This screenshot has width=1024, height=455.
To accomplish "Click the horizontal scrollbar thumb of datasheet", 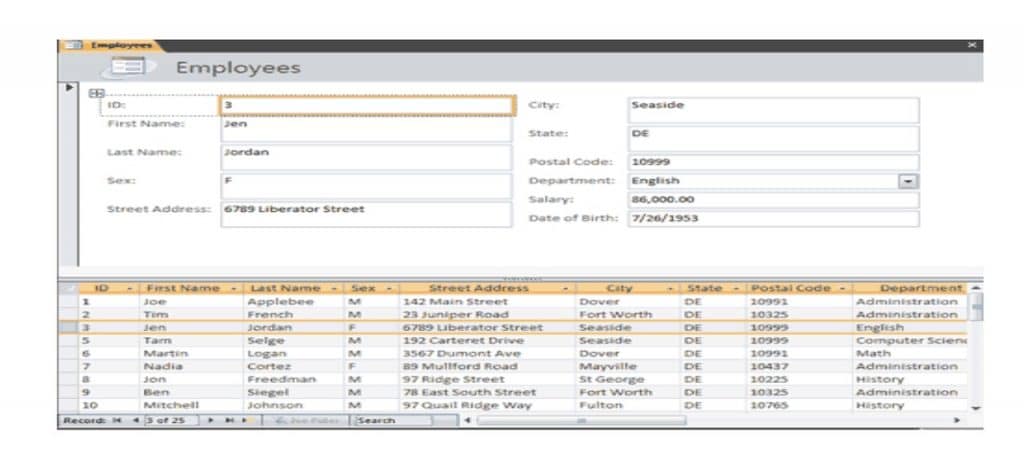I will 581,420.
